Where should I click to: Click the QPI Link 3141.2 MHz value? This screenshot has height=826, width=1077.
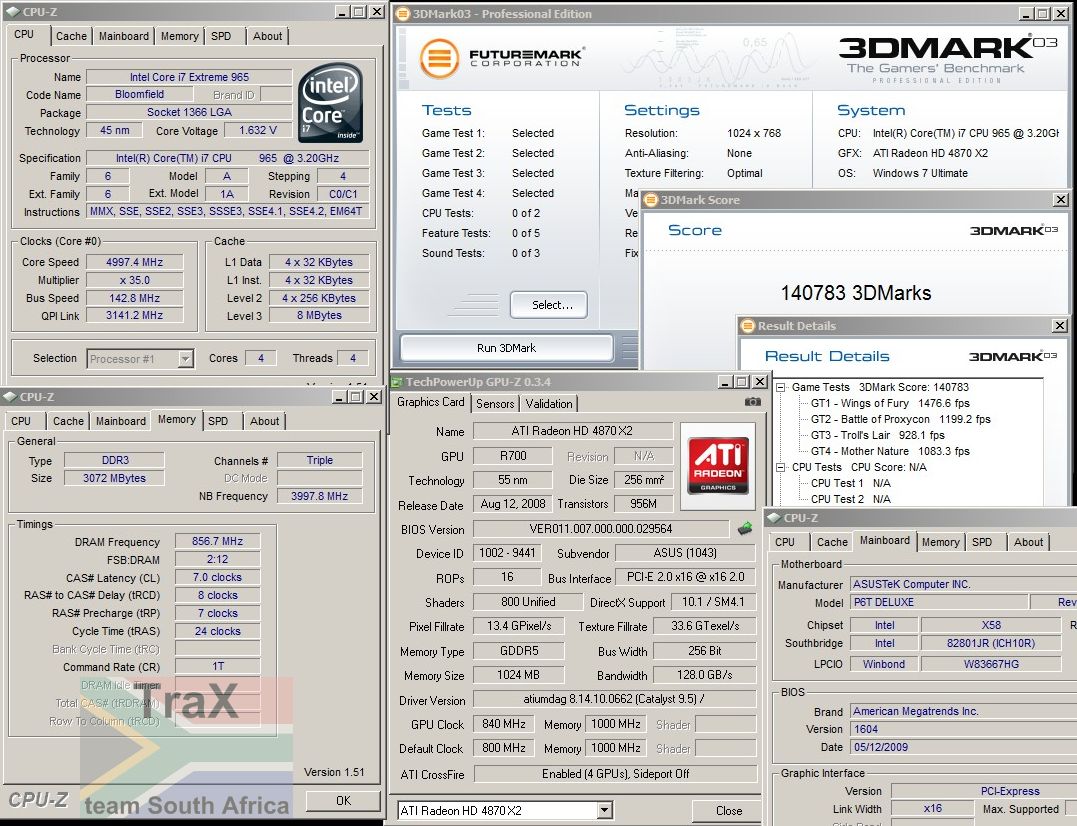click(135, 315)
